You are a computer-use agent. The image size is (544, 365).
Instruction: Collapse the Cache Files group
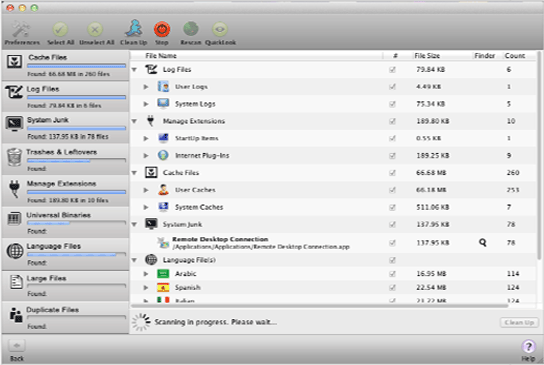pos(134,173)
